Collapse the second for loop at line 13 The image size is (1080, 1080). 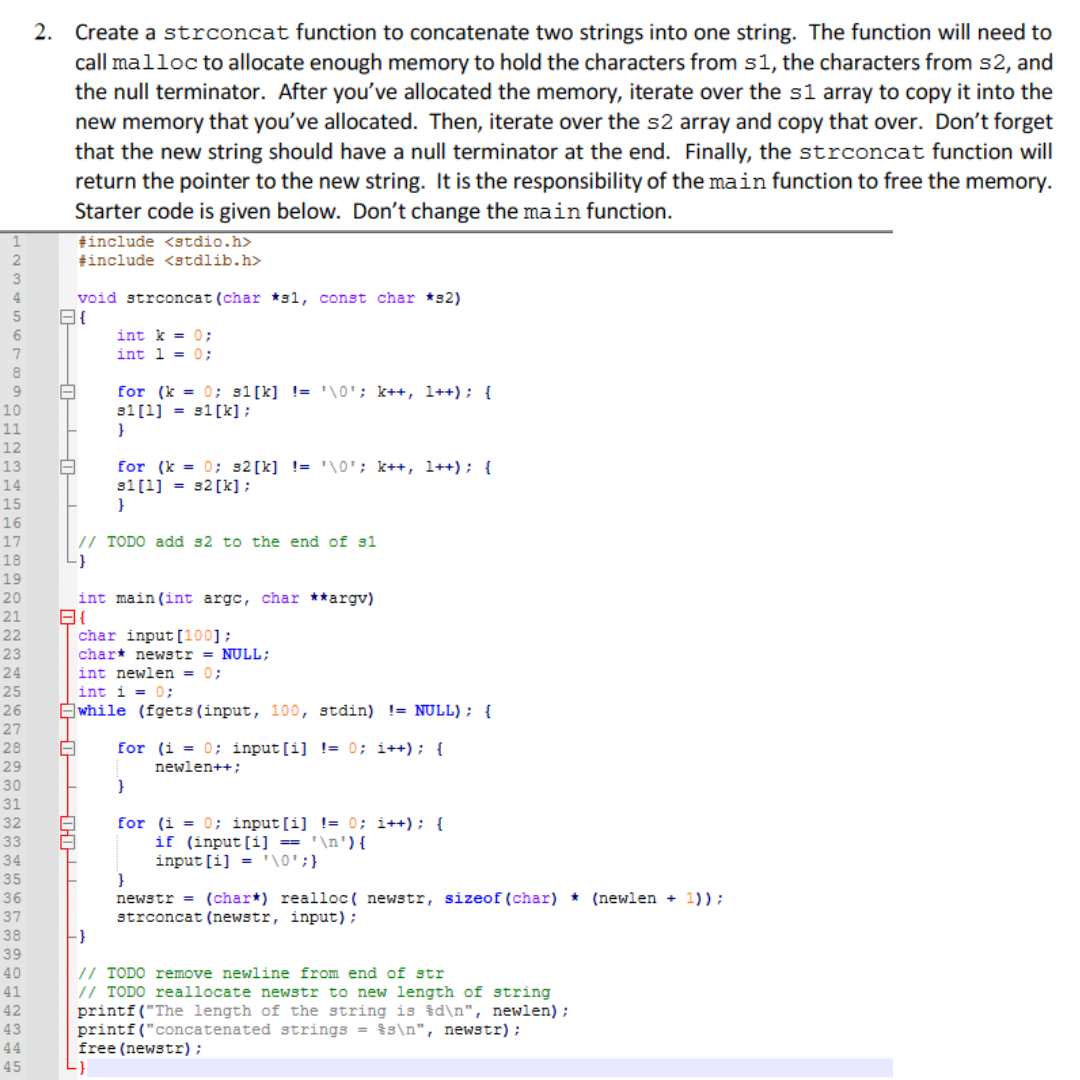[67, 466]
